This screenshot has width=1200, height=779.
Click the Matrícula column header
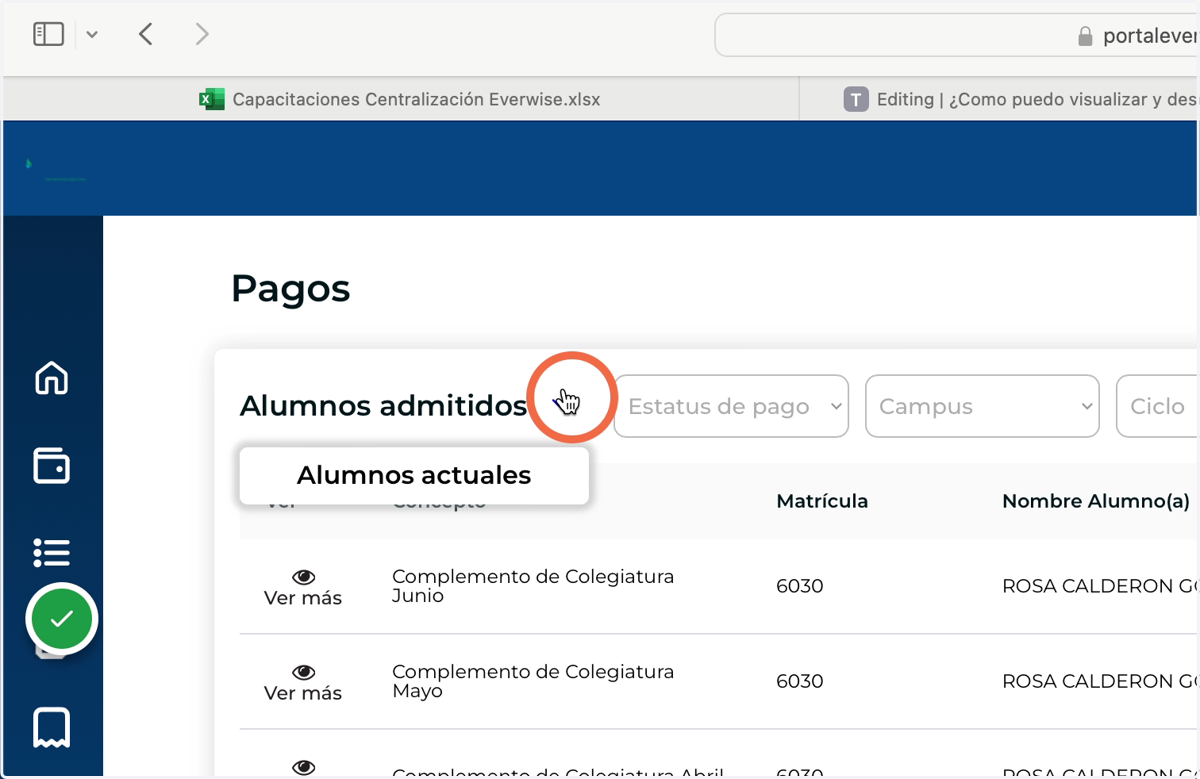click(x=822, y=501)
